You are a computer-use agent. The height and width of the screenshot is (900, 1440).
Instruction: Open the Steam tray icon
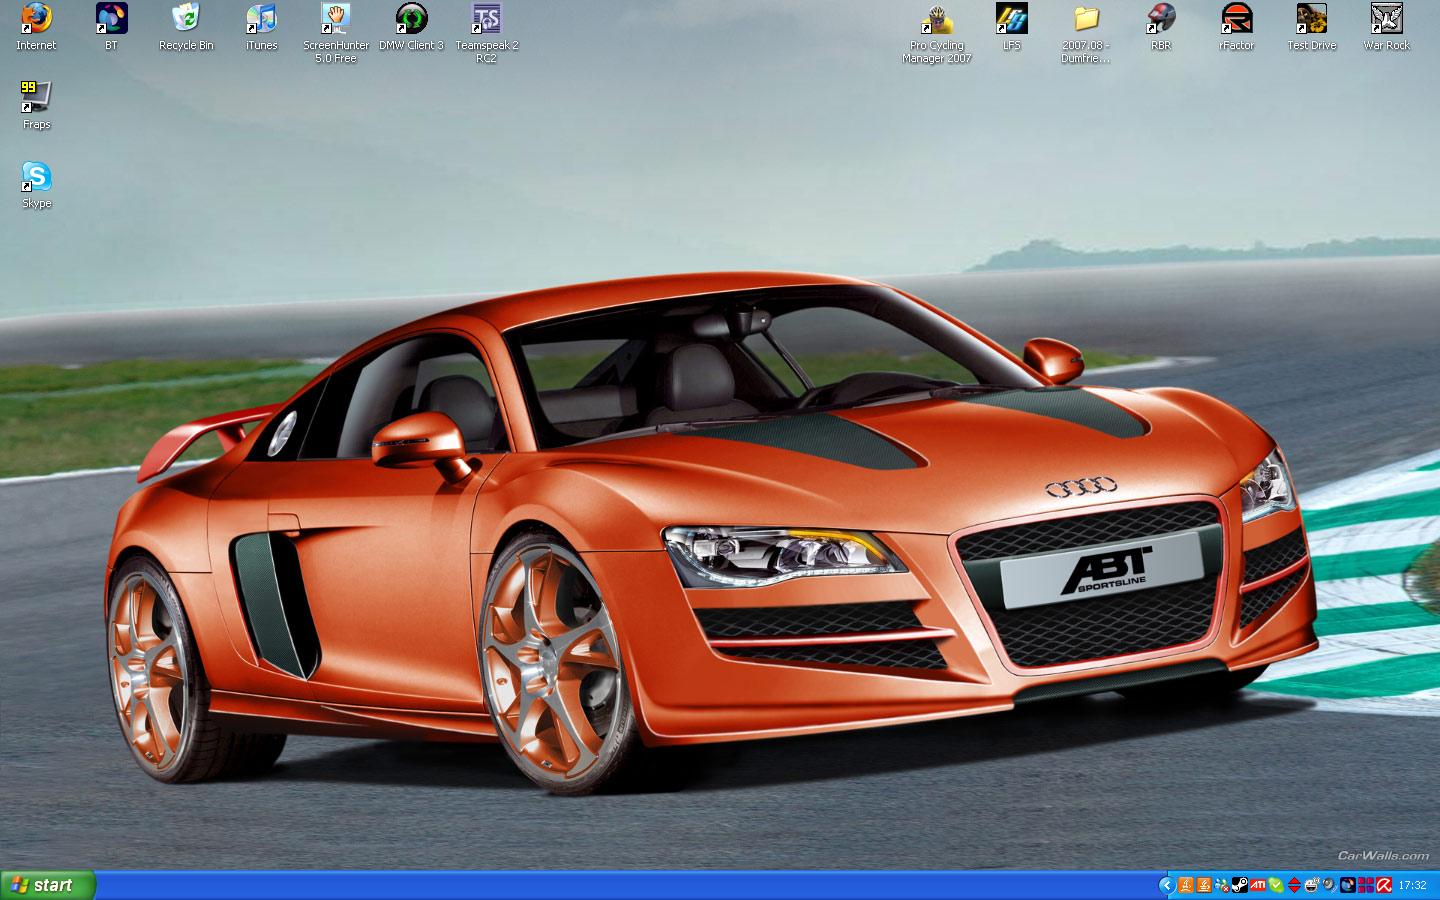1240,885
